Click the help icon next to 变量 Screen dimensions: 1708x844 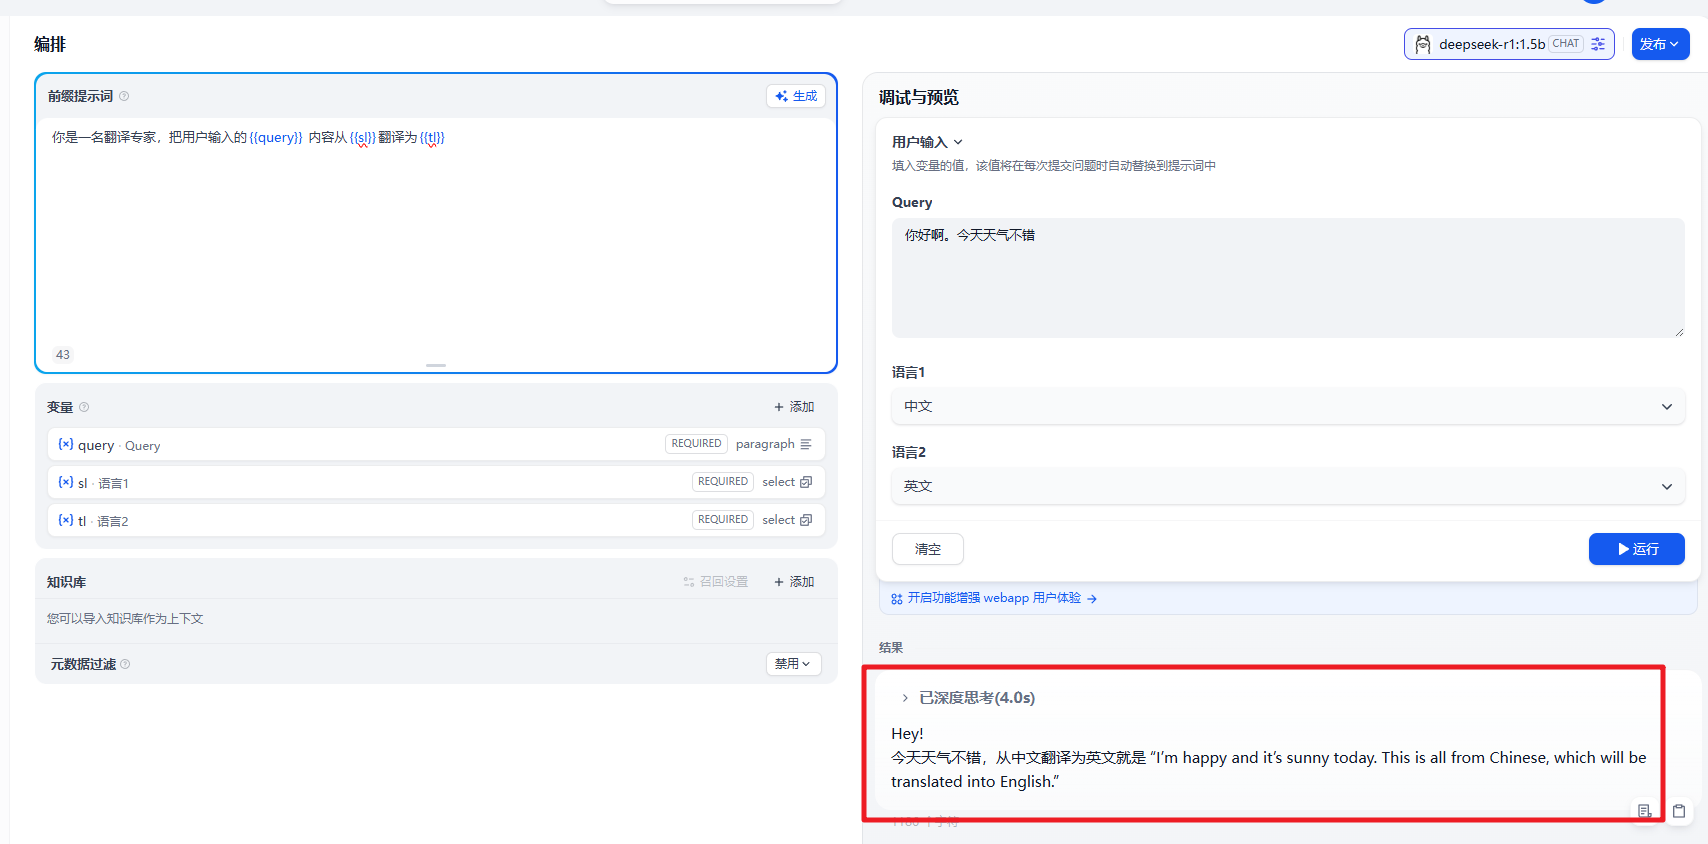84,407
